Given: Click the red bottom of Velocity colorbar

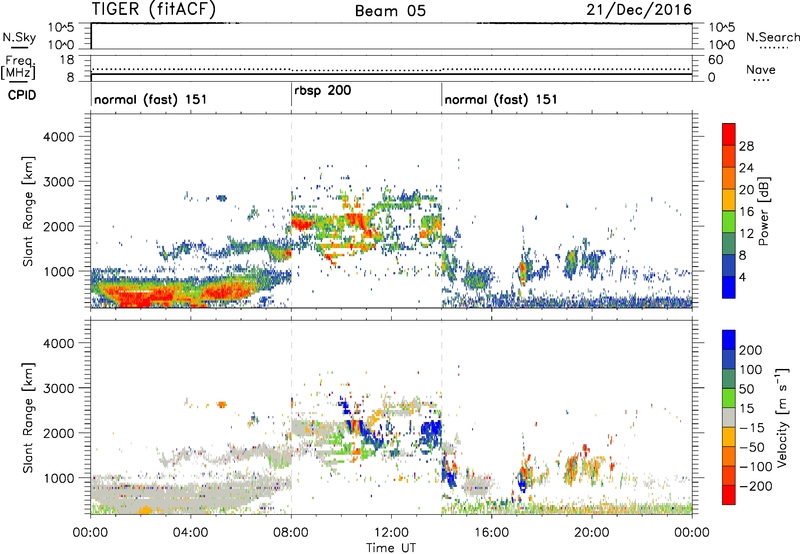Looking at the screenshot, I should click(729, 495).
